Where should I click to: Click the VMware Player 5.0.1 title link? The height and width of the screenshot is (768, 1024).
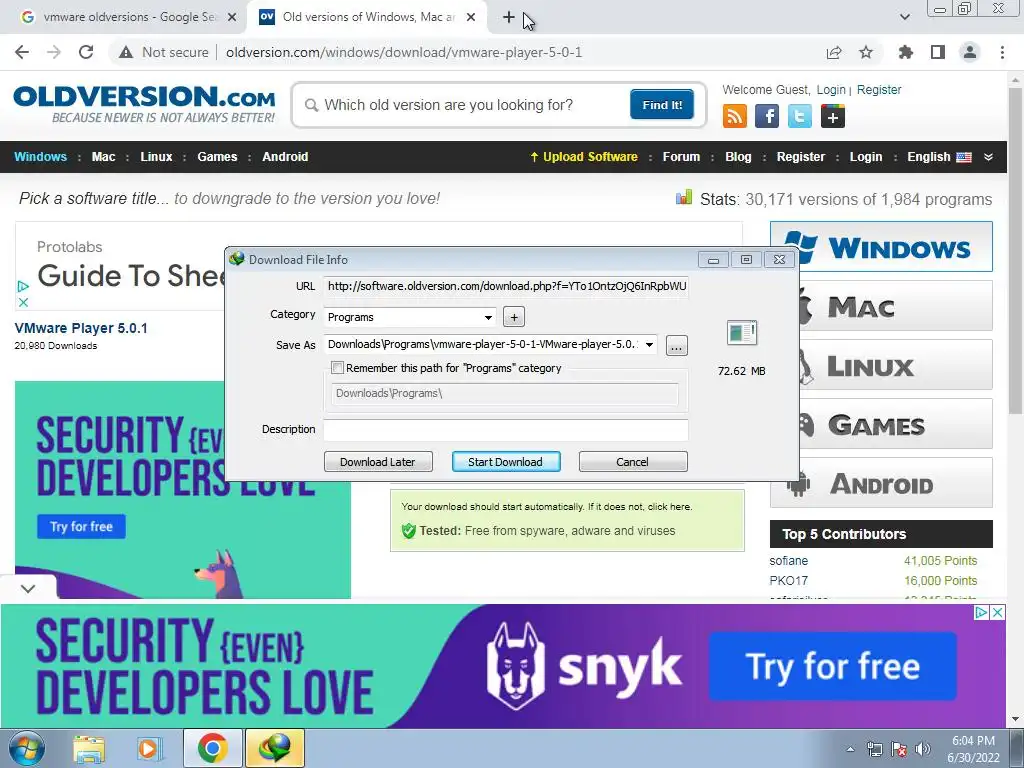coord(81,328)
